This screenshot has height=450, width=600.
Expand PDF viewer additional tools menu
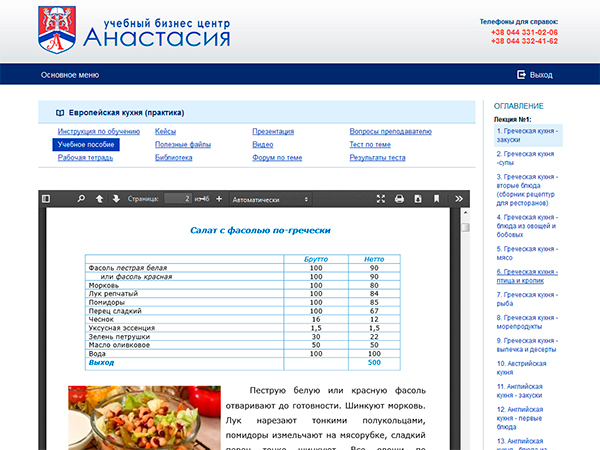[x=458, y=199]
